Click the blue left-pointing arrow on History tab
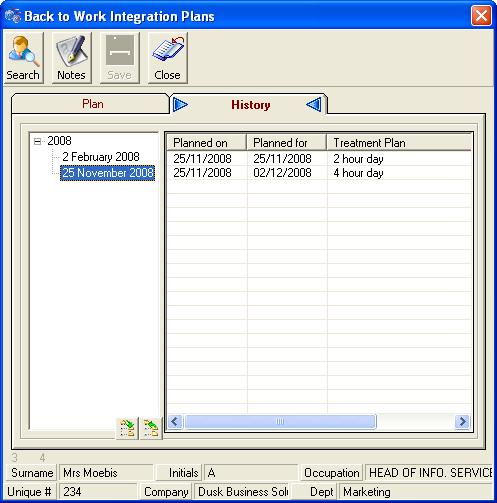This screenshot has width=497, height=503. coord(314,105)
